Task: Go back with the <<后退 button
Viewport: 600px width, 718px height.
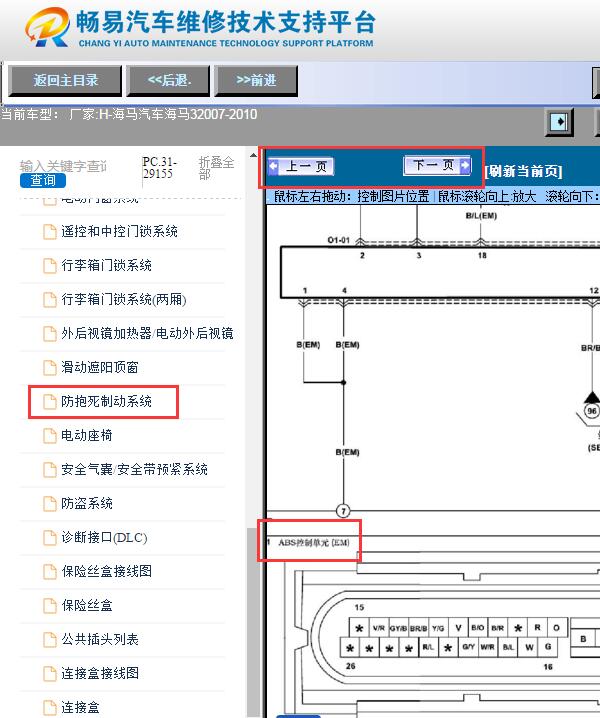Action: pos(169,81)
